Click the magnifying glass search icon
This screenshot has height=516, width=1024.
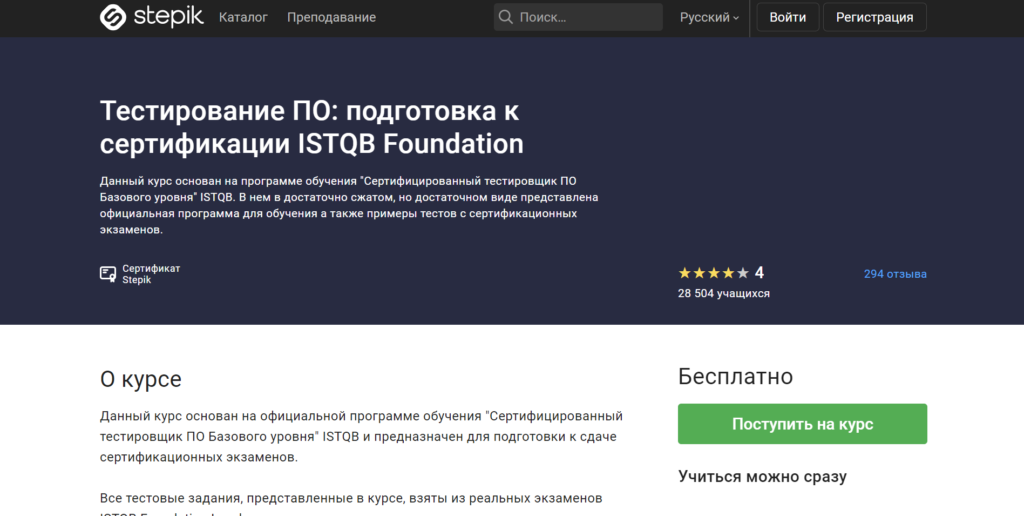tap(506, 17)
